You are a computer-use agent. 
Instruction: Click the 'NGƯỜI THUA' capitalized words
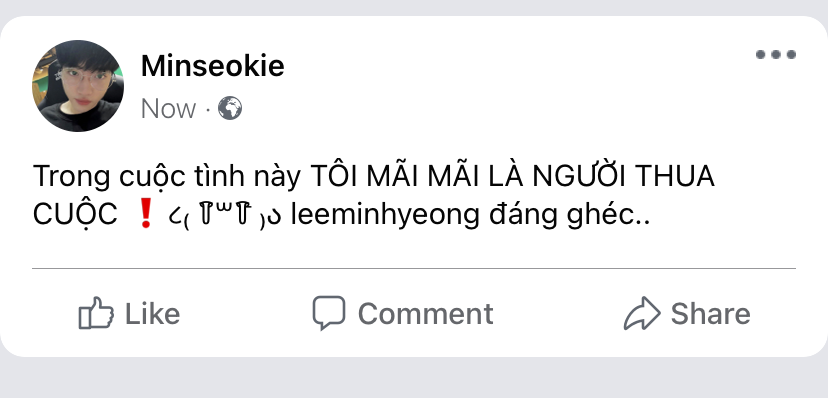pos(623,176)
